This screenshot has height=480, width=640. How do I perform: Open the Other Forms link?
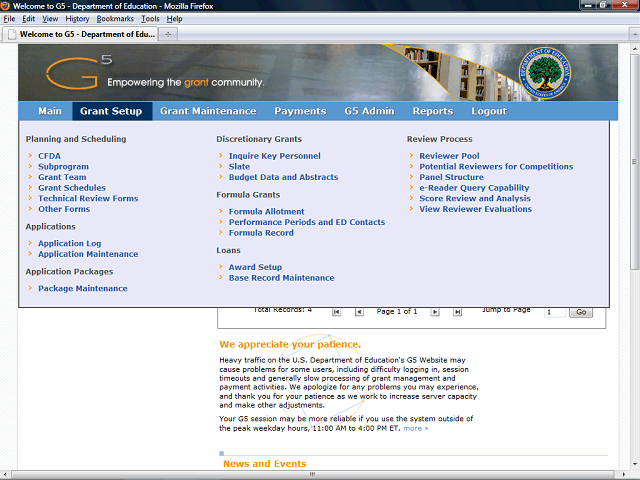tap(64, 209)
